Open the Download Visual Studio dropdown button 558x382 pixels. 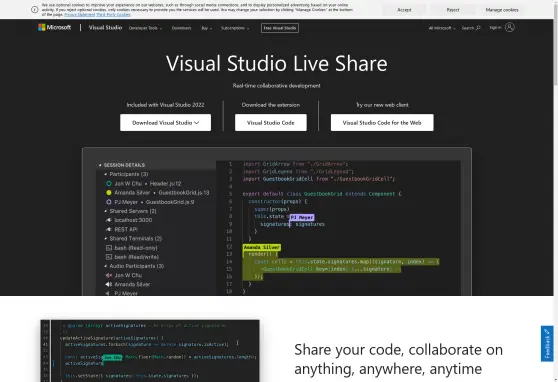tap(165, 122)
